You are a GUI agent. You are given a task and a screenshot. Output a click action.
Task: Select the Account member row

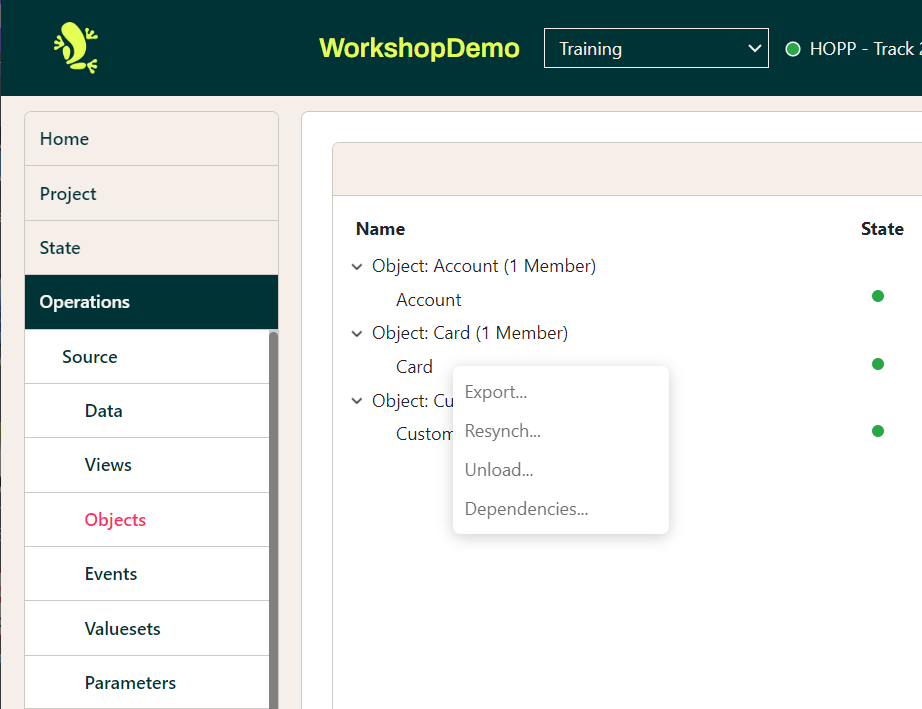[x=428, y=299]
